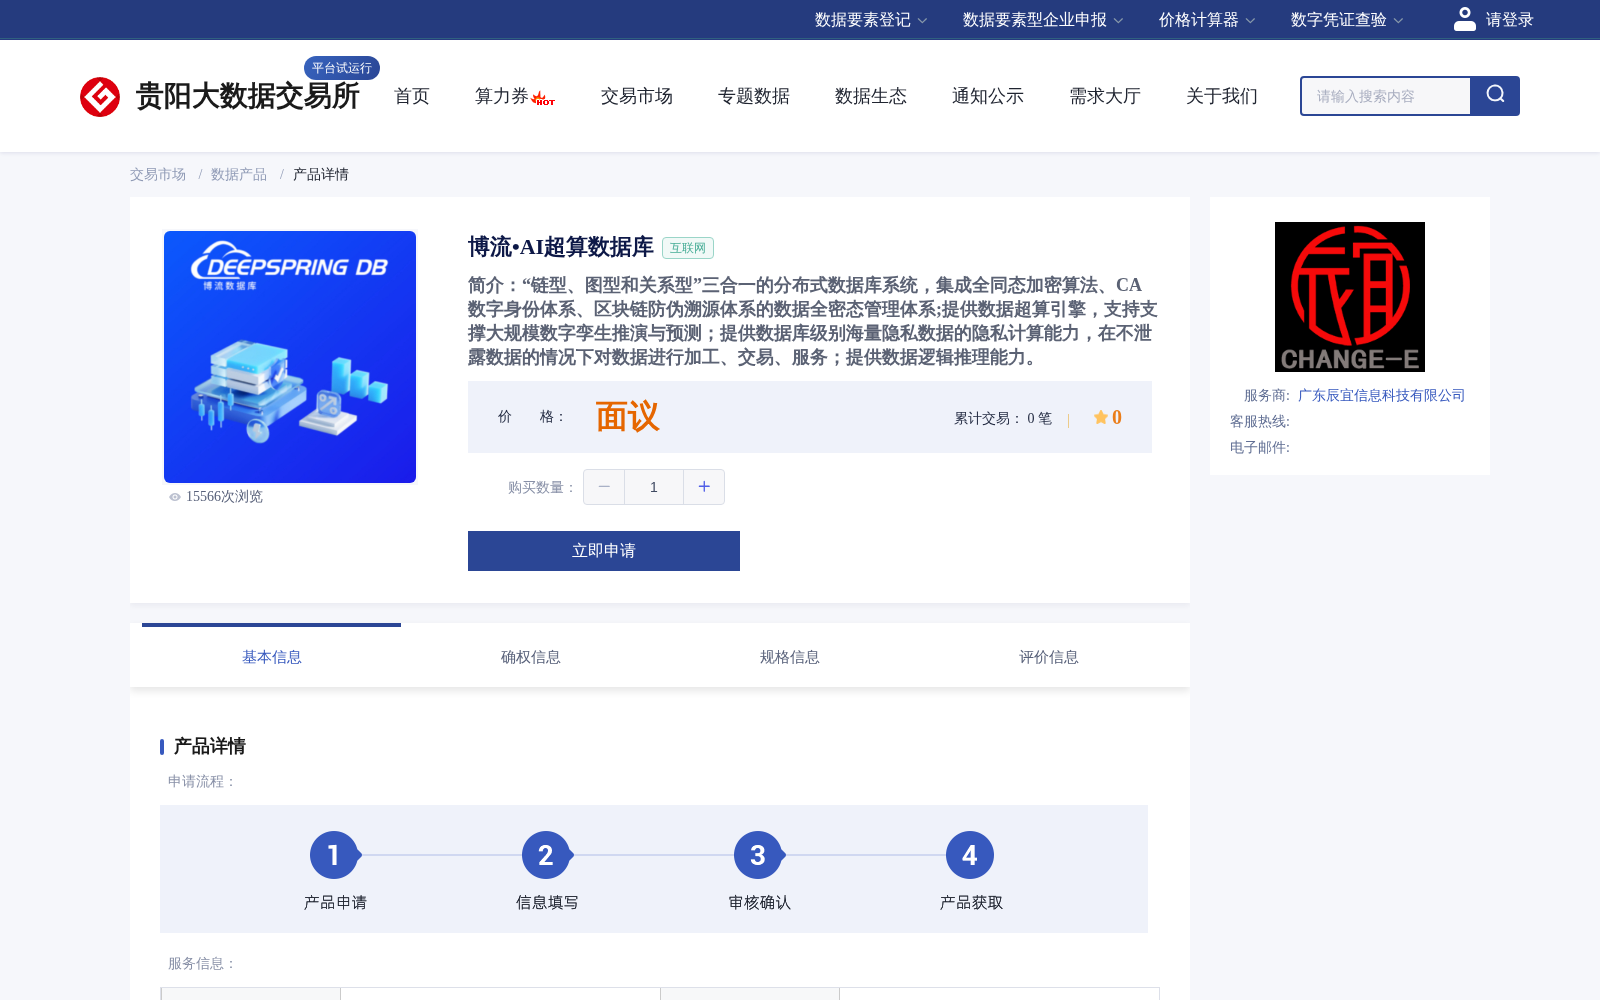The image size is (1600, 1000).
Task: Switch to 规格信息 tab
Action: pyautogui.click(x=789, y=656)
